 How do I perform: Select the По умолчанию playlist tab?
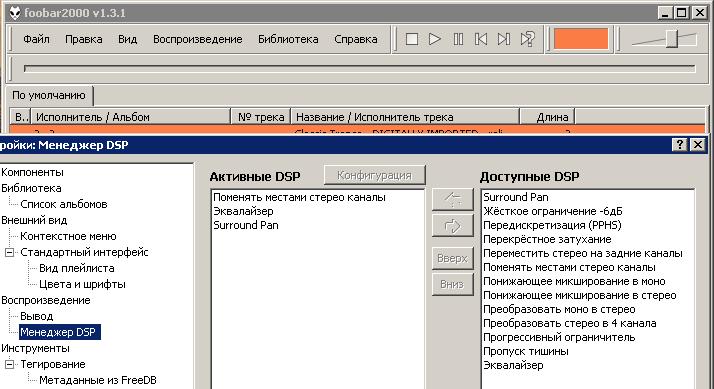point(49,95)
